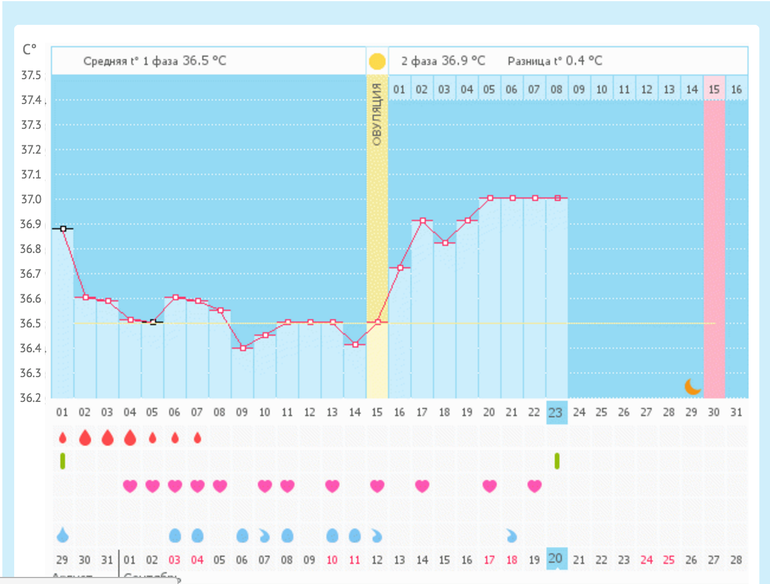Click the green bar marker under cycle day 23
The image size is (770, 584).
[x=557, y=461]
